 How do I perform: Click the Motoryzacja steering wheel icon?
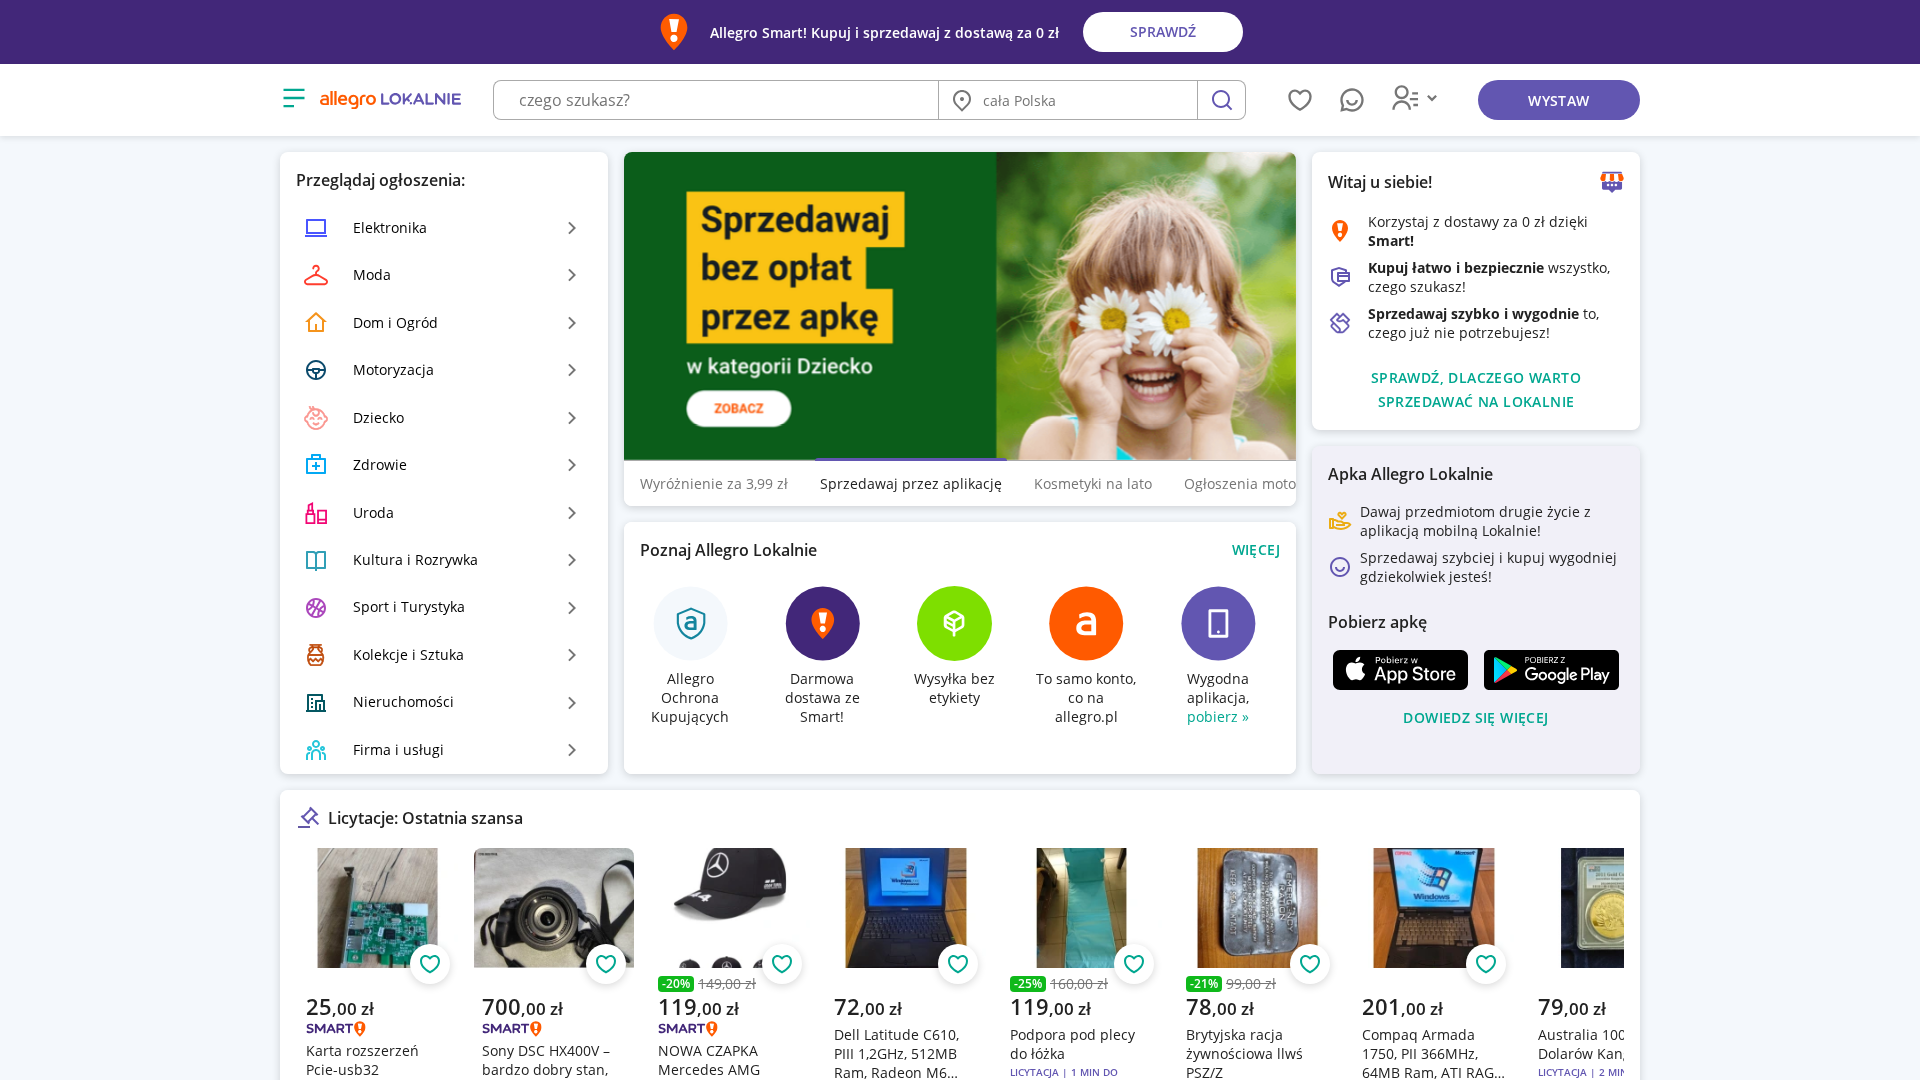pos(316,370)
